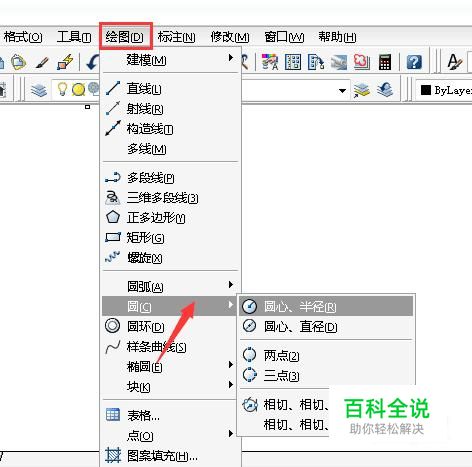Choose 圆心、直径(D) circle option
Screen dimensions: 472x467
pos(326,326)
